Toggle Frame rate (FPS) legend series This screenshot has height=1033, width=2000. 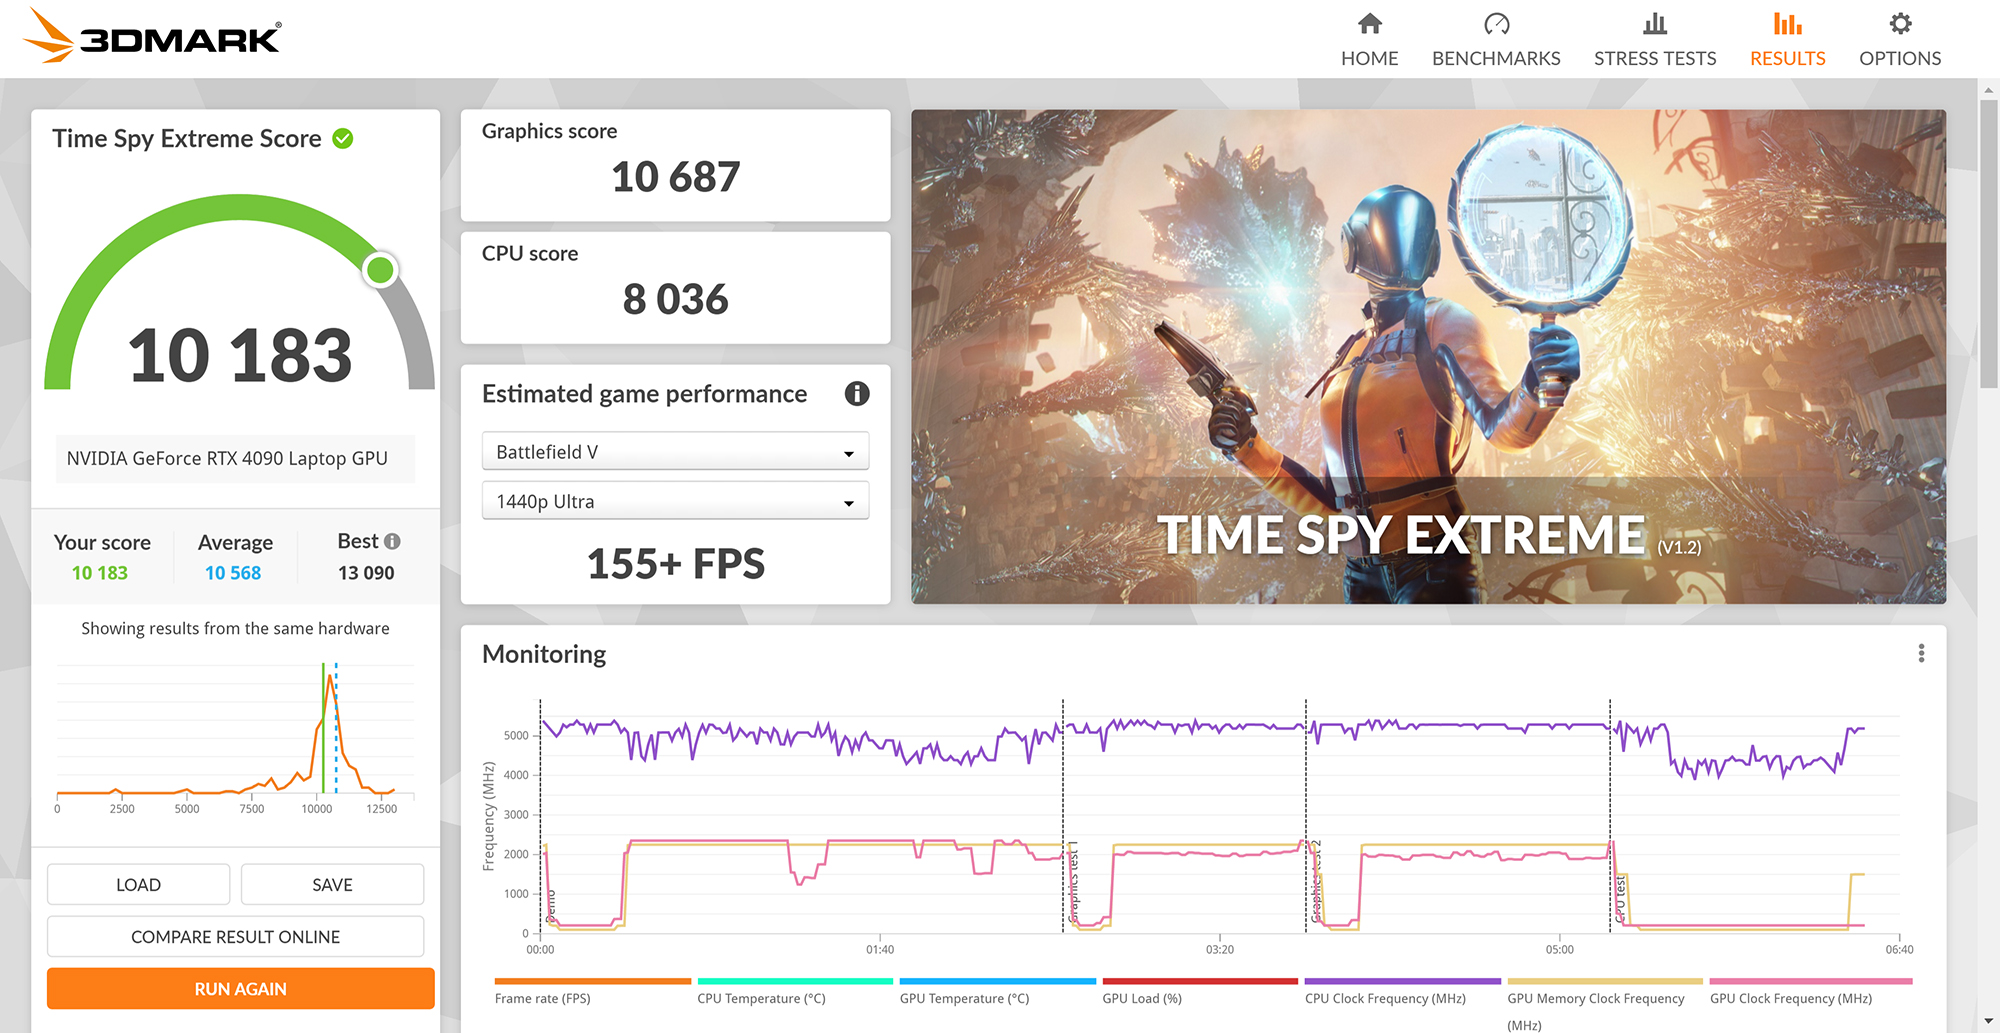(542, 998)
